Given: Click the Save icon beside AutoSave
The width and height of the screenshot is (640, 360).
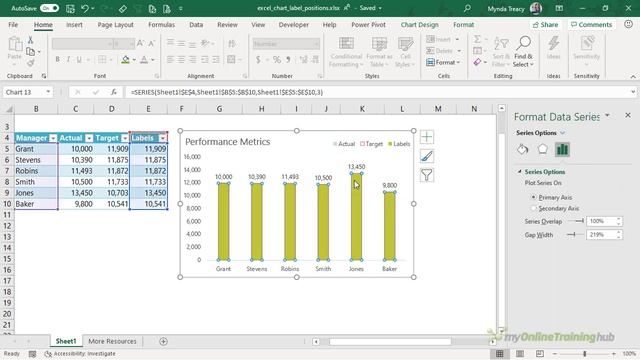Looking at the screenshot, I should point(70,8).
